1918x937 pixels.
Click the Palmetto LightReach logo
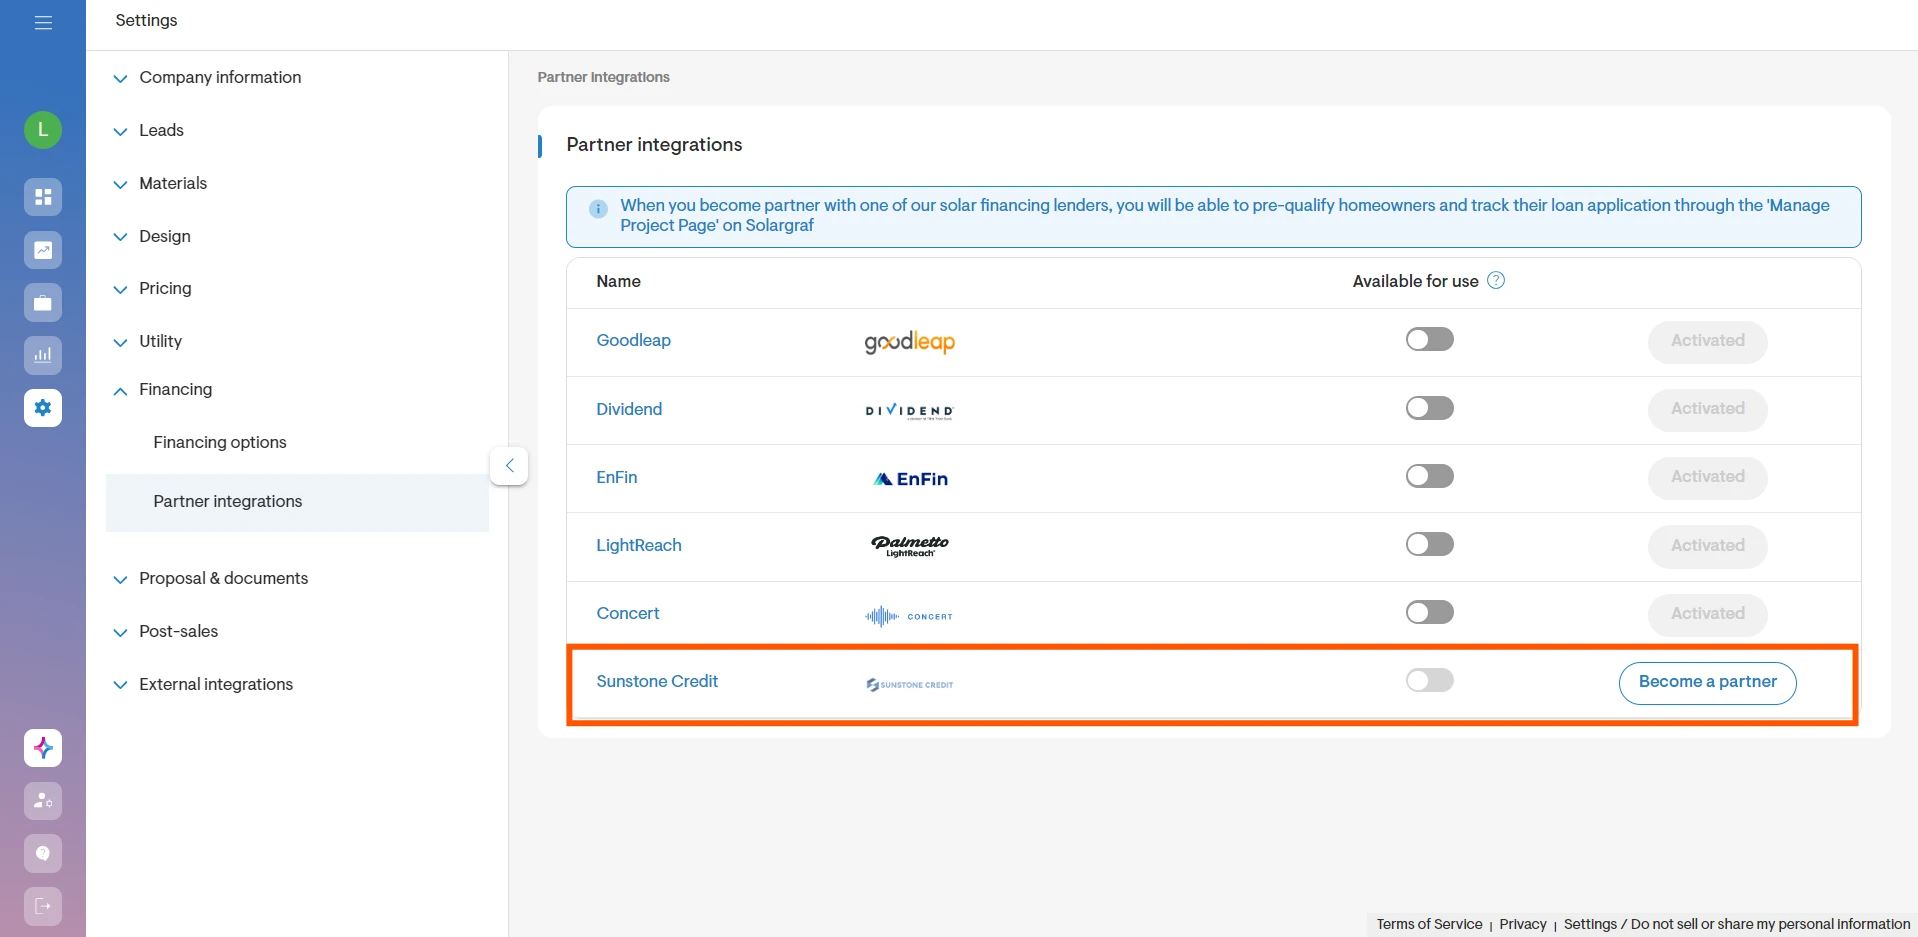pyautogui.click(x=910, y=546)
